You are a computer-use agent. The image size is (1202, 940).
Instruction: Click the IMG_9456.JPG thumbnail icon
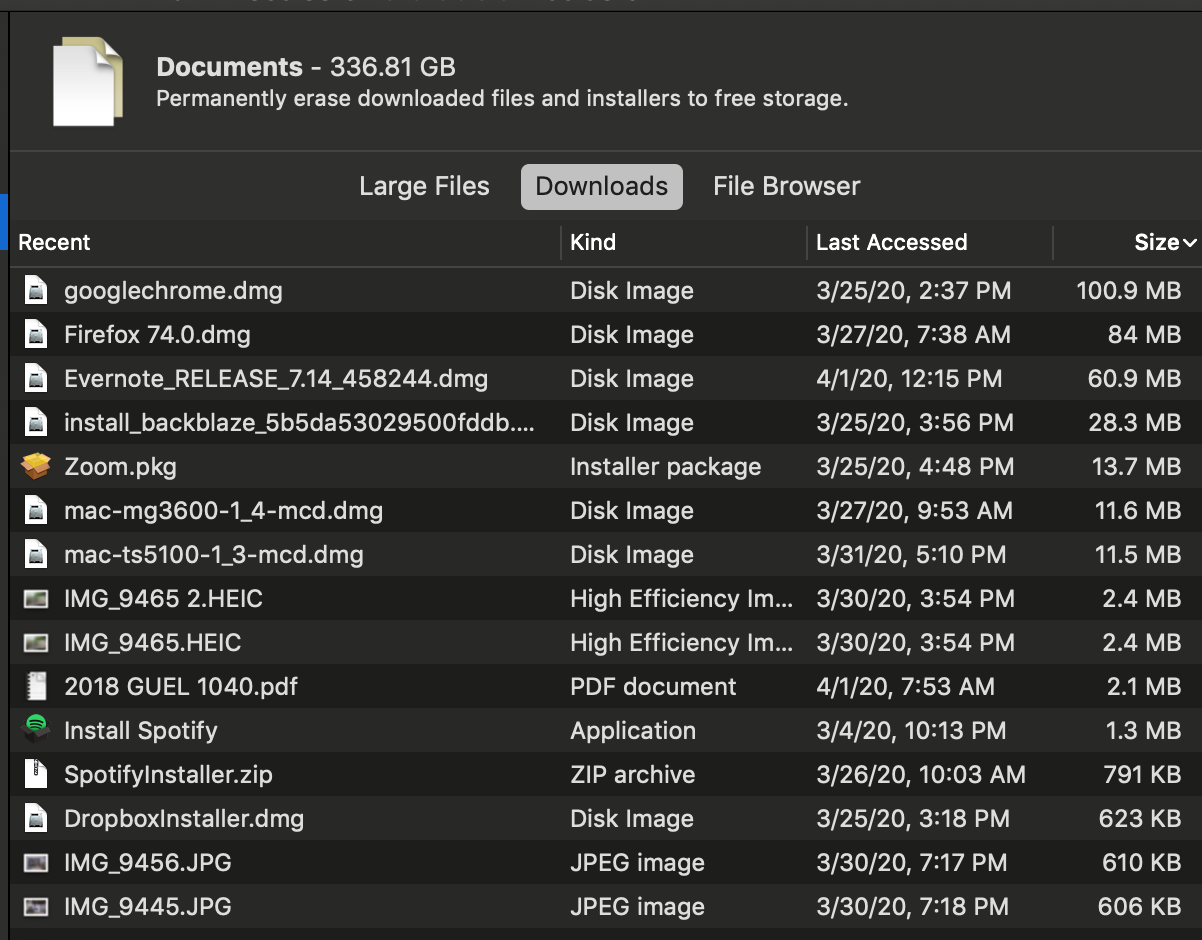(36, 863)
